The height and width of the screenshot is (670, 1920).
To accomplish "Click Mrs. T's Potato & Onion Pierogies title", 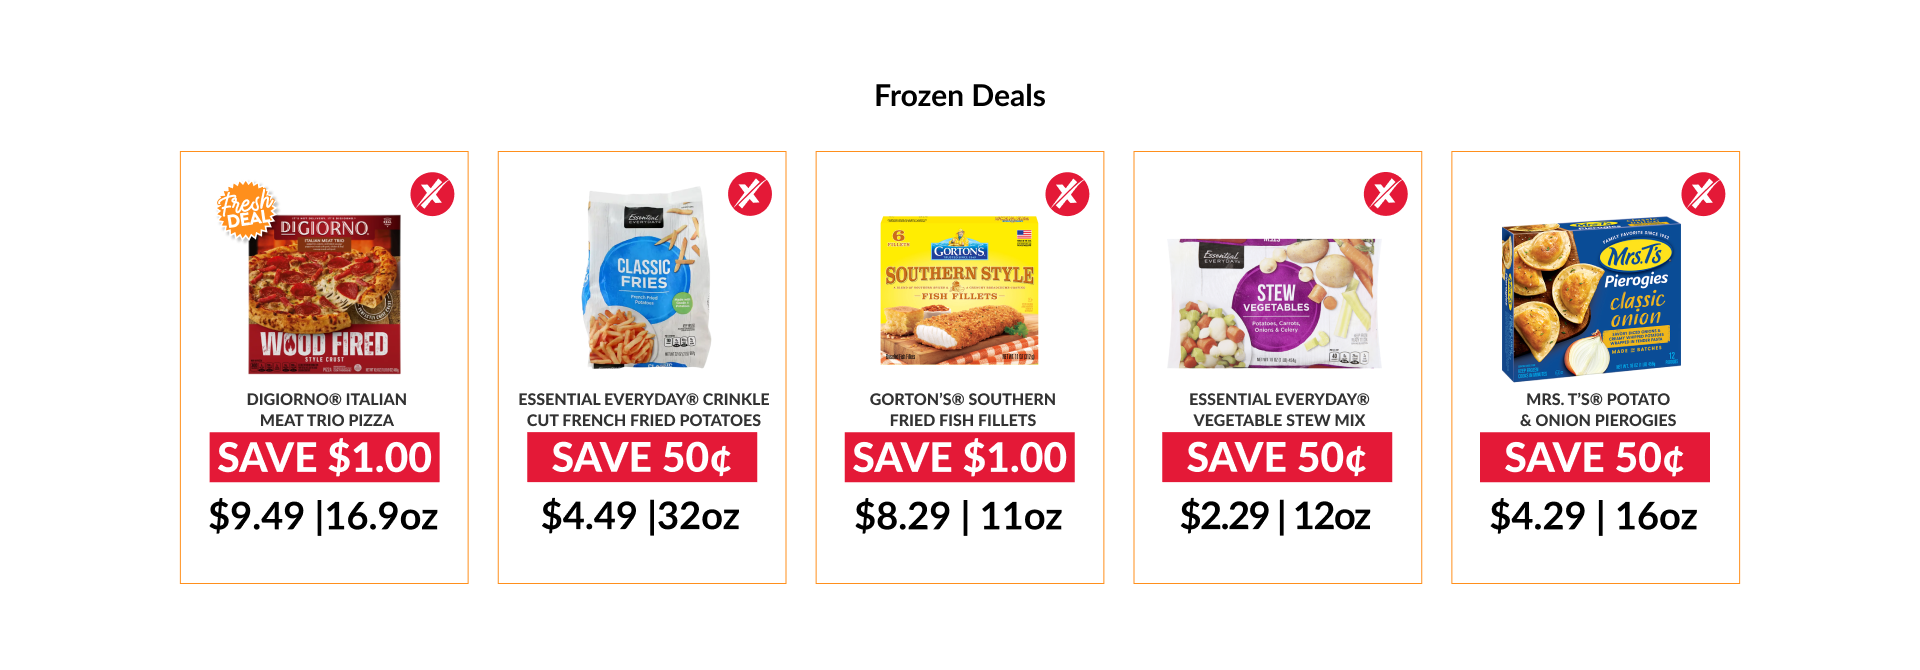I will (x=1597, y=410).
